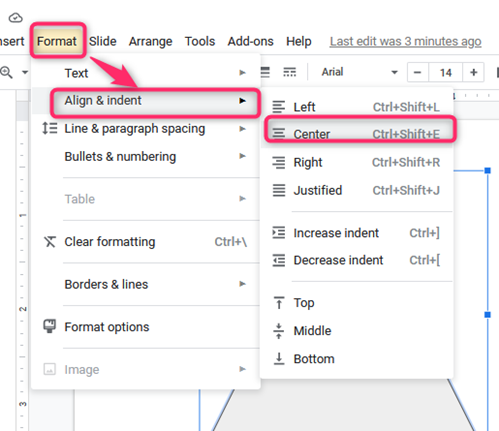This screenshot has width=499, height=431.
Task: Increase font size with plus button
Action: point(473,72)
